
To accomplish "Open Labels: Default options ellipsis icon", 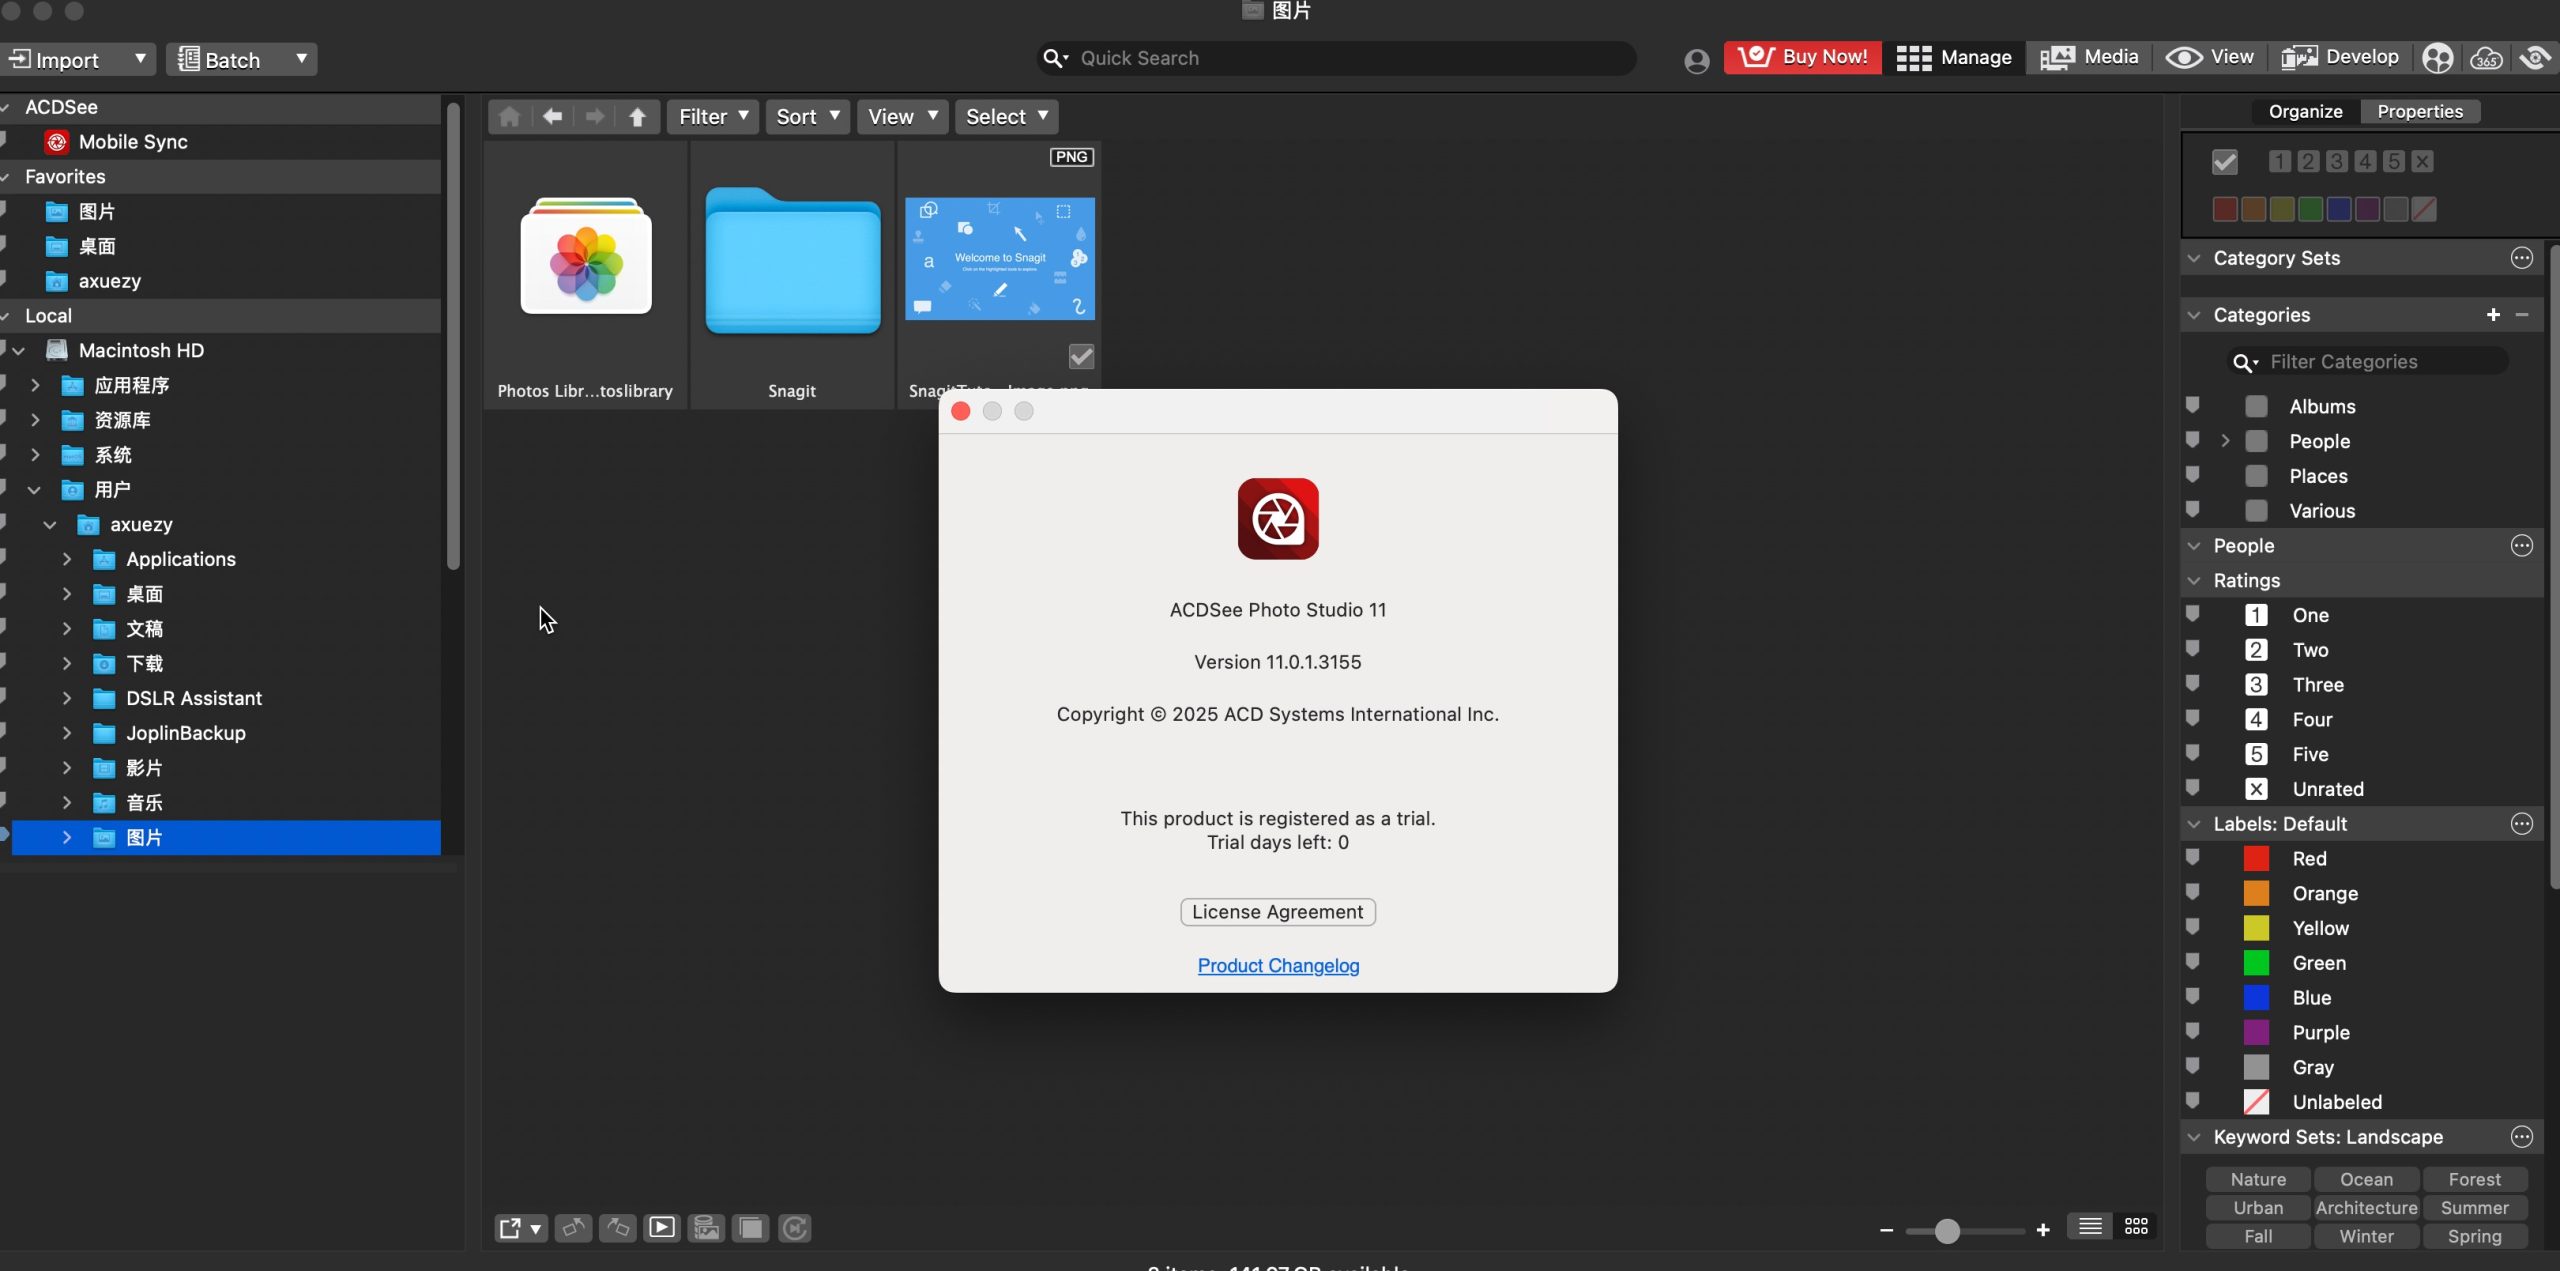I will click(2522, 824).
